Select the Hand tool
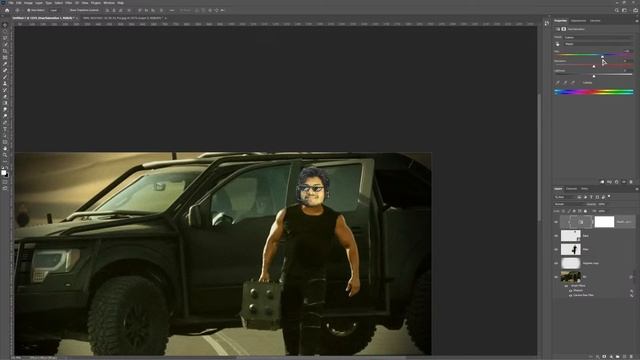This screenshot has height=360, width=640. point(5,149)
